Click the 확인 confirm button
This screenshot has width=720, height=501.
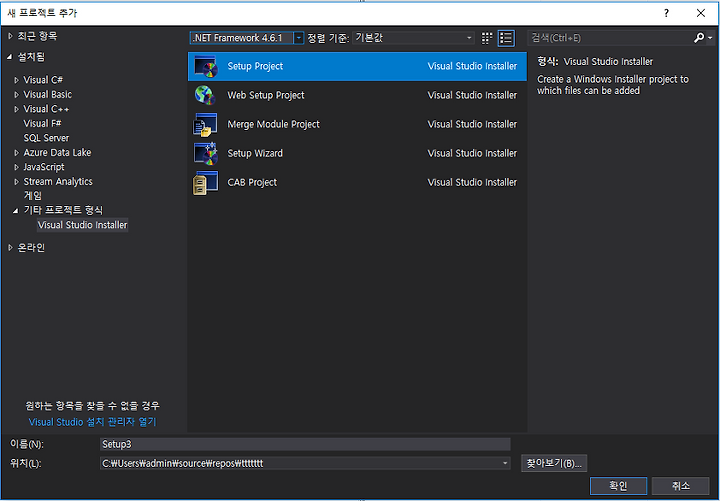click(618, 486)
